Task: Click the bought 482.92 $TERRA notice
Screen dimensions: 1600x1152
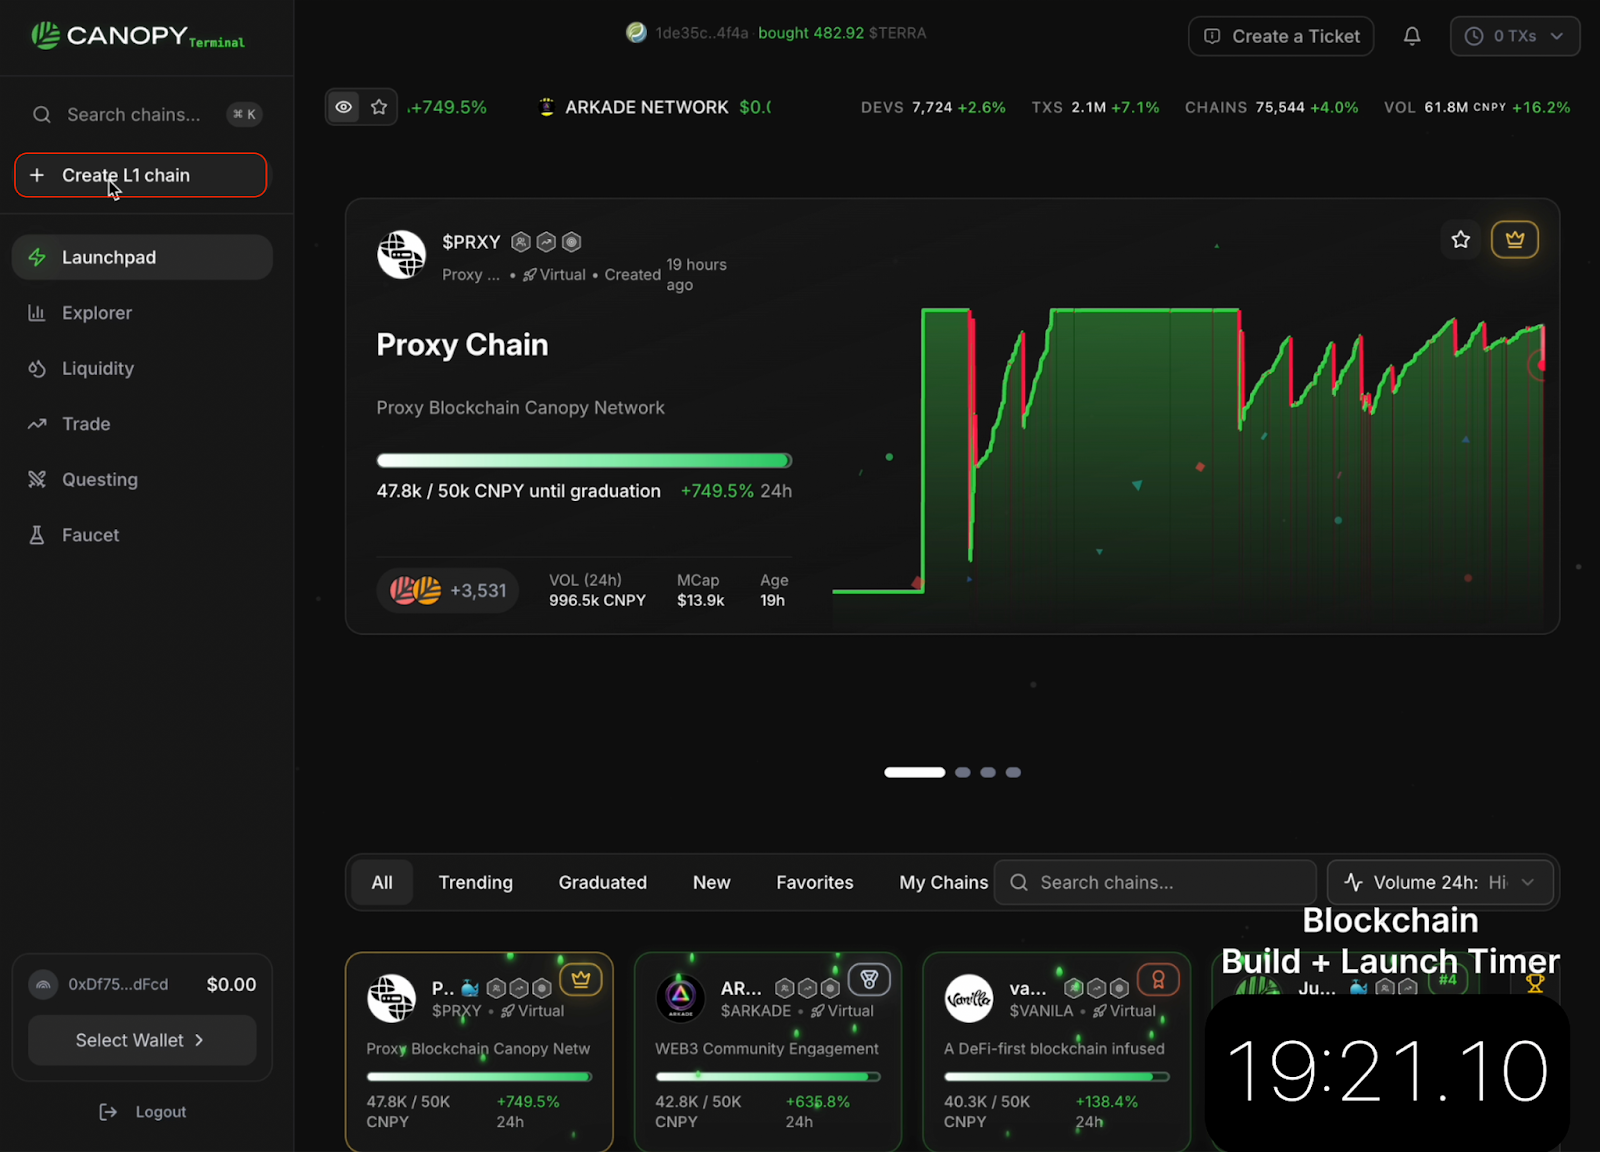Action: coord(842,33)
